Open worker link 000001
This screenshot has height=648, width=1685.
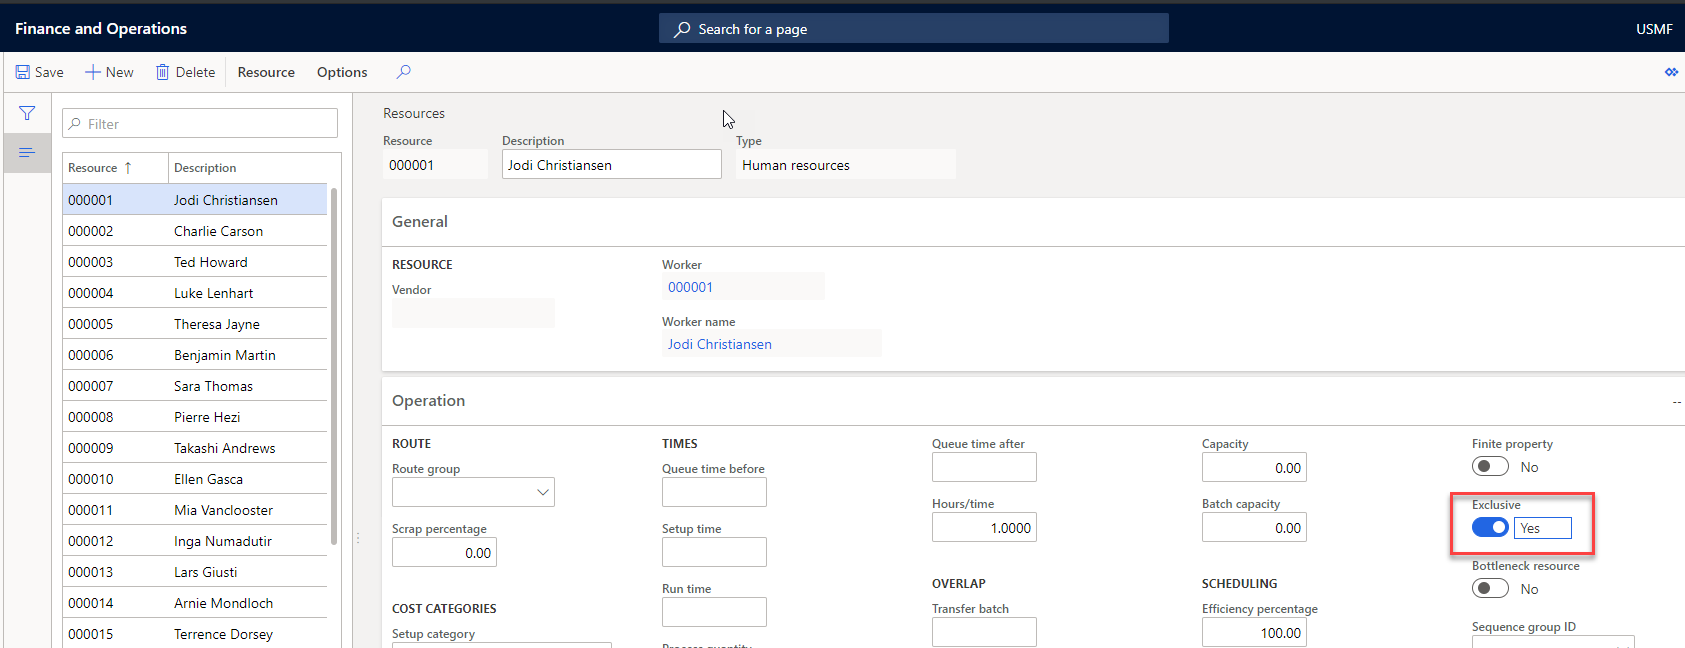tap(690, 287)
